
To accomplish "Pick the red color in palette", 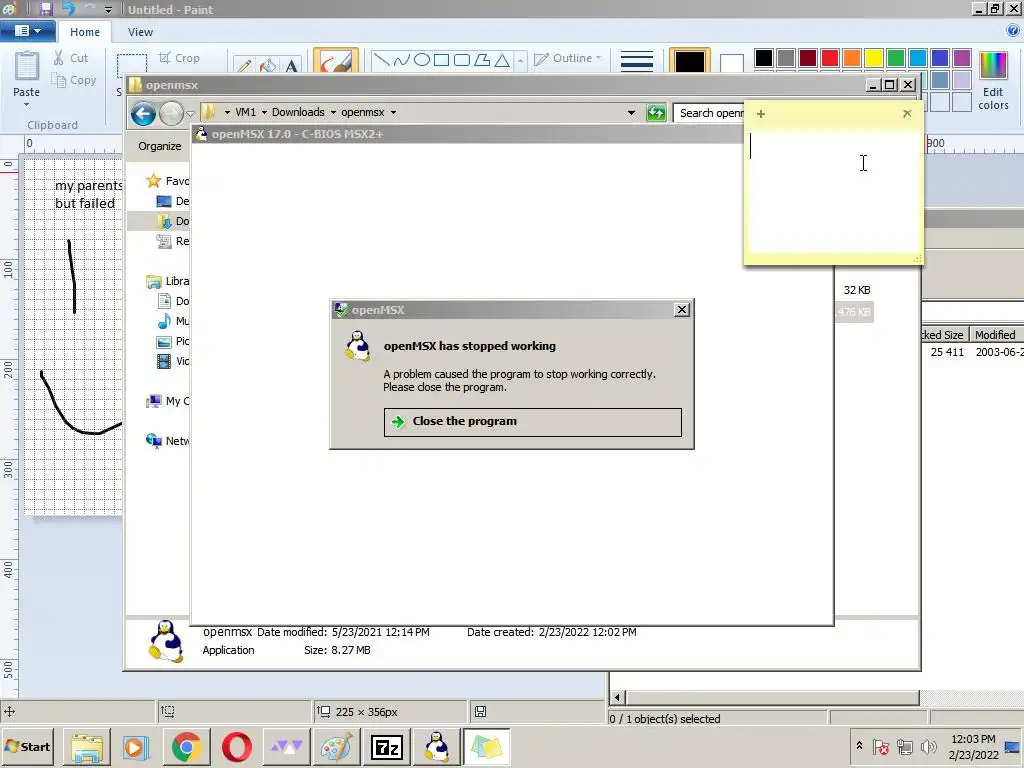I will [830, 58].
